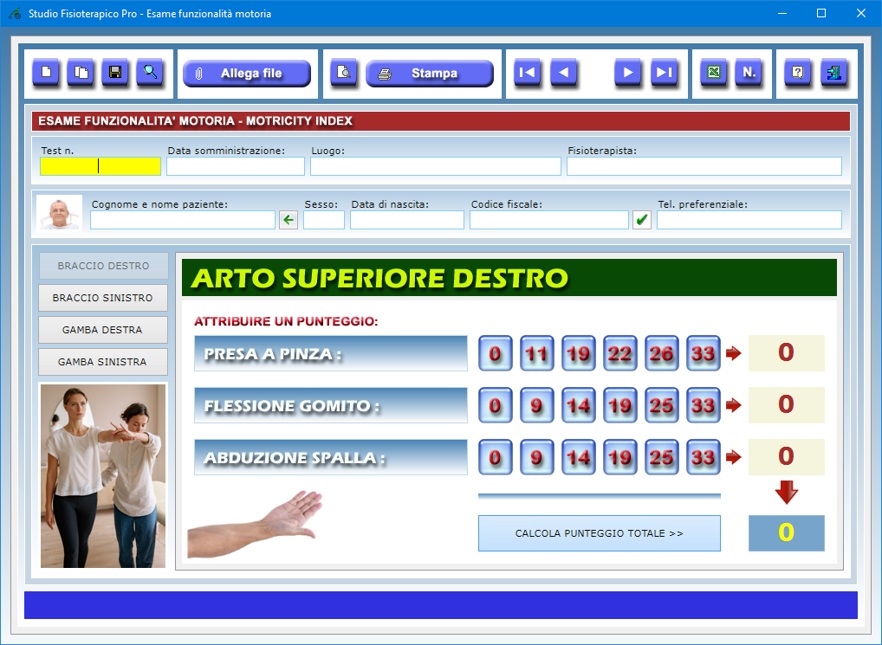Click the exit door icon
This screenshot has width=882, height=645.
tap(834, 73)
